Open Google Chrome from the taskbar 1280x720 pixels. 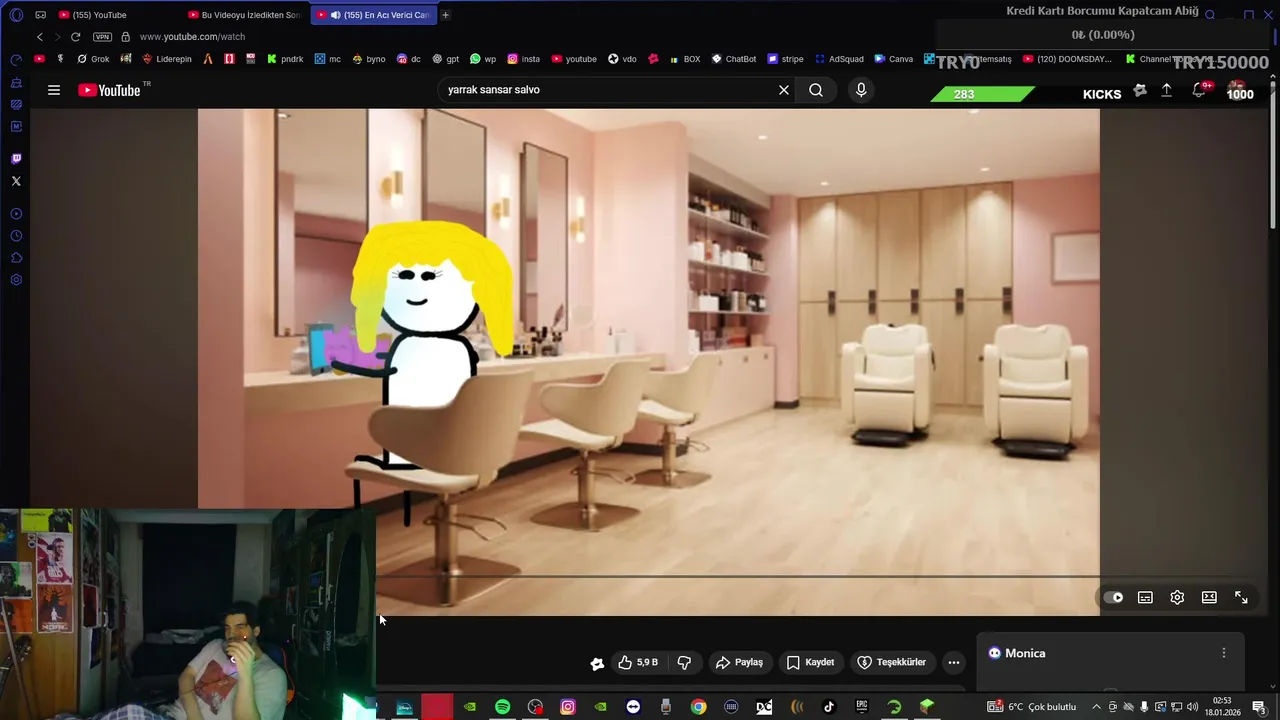click(698, 707)
